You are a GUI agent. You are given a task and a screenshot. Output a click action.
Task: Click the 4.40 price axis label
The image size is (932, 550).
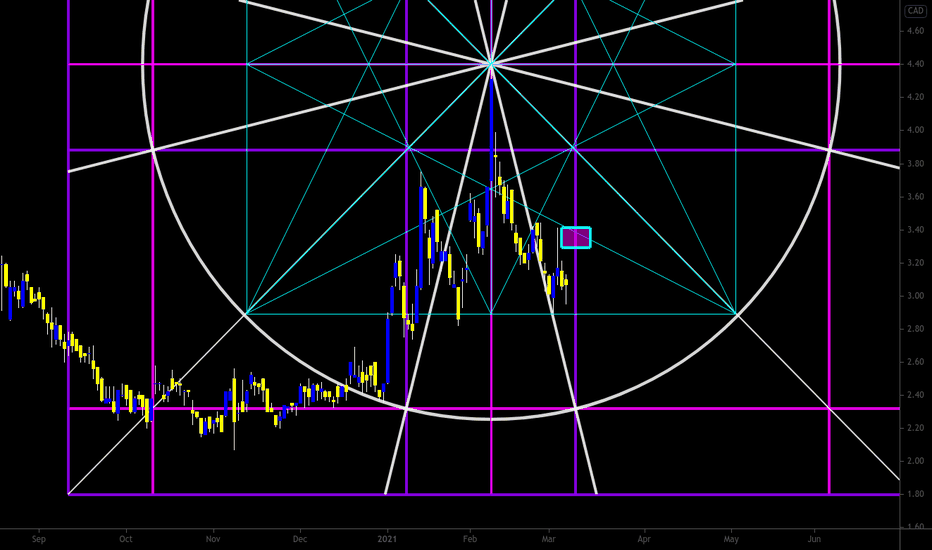915,64
